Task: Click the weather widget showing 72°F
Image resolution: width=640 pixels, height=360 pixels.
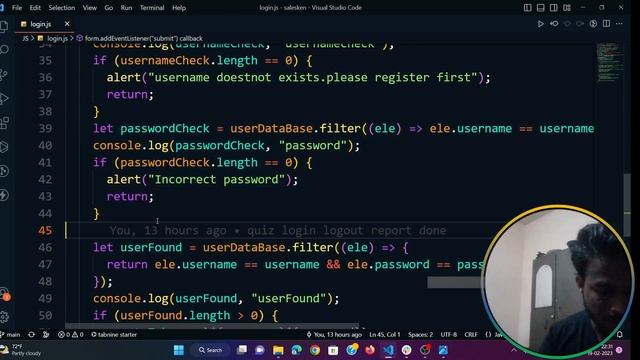Action: (x=21, y=350)
